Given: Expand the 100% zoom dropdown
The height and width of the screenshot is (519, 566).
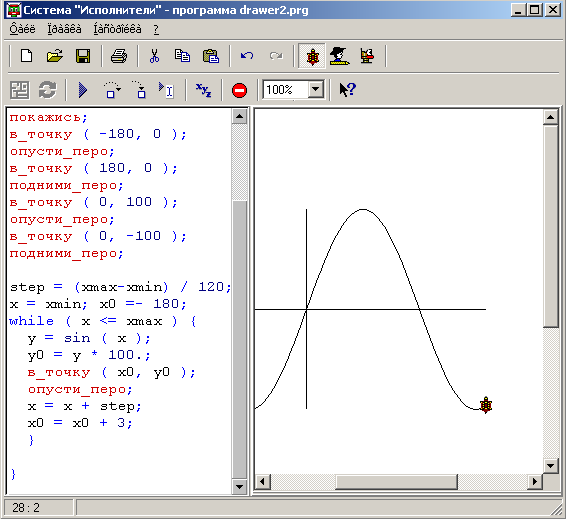Looking at the screenshot, I should [316, 89].
